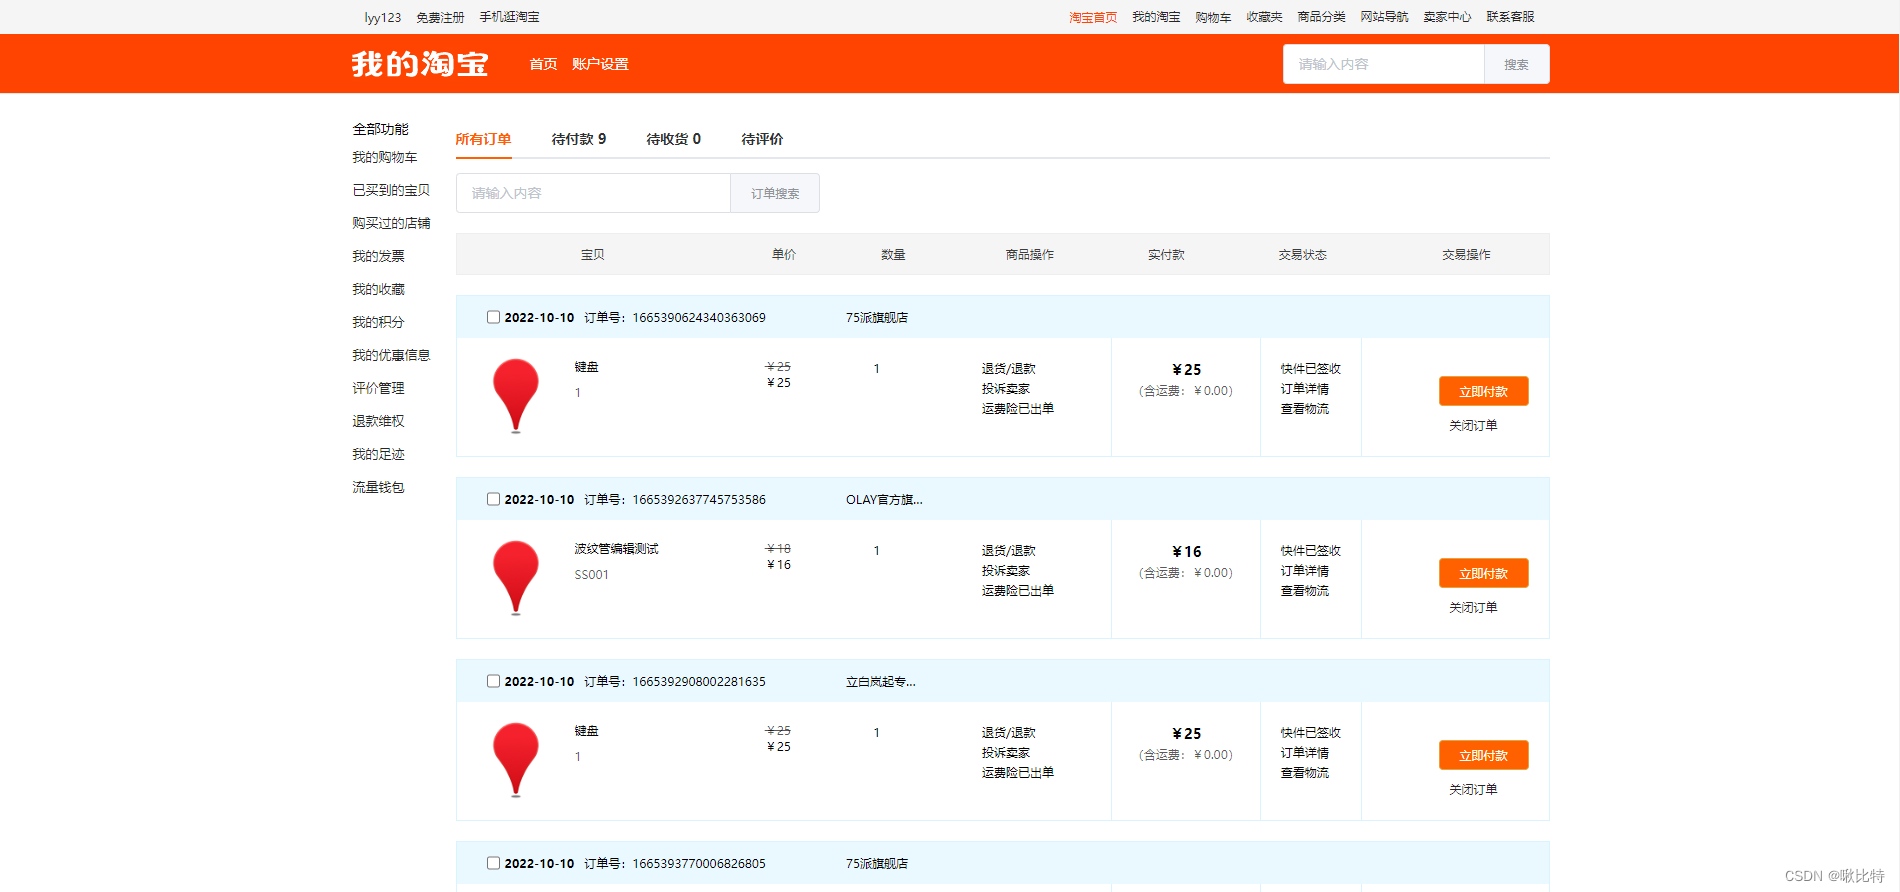This screenshot has height=892, width=1900.
Task: Tick the checkbox for order 1665392637745753586
Action: pos(493,499)
